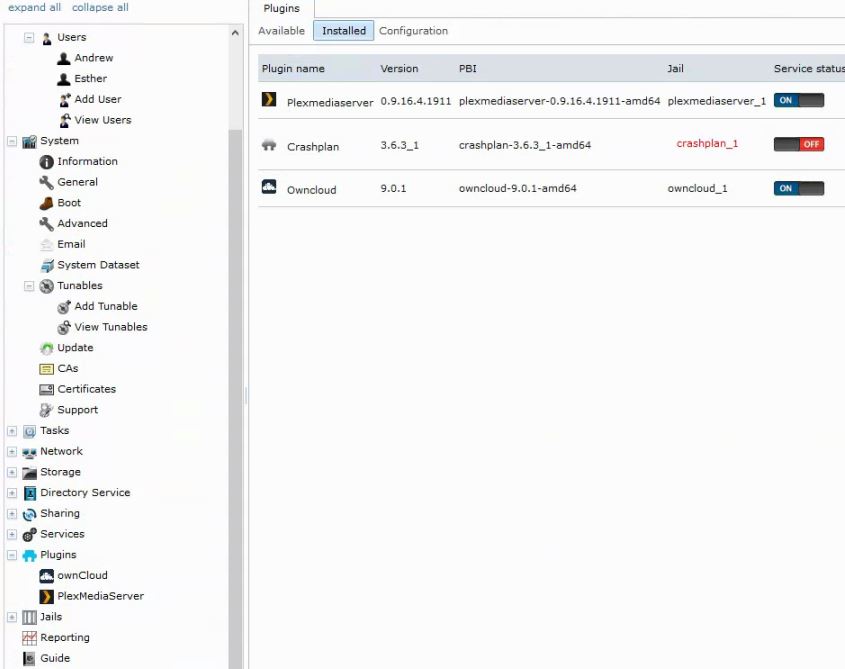The height and width of the screenshot is (669, 845).
Task: Expand the Services tree node
Action: point(12,534)
